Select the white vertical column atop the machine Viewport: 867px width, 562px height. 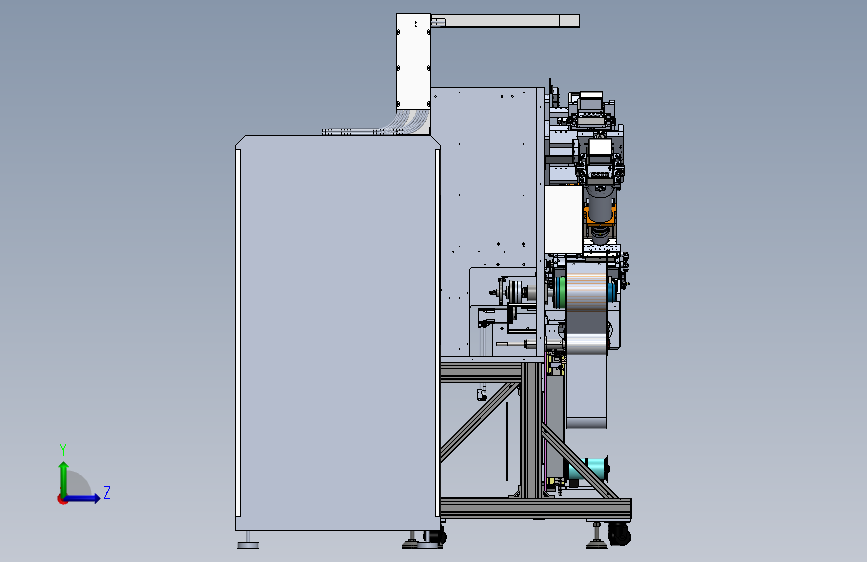413,62
